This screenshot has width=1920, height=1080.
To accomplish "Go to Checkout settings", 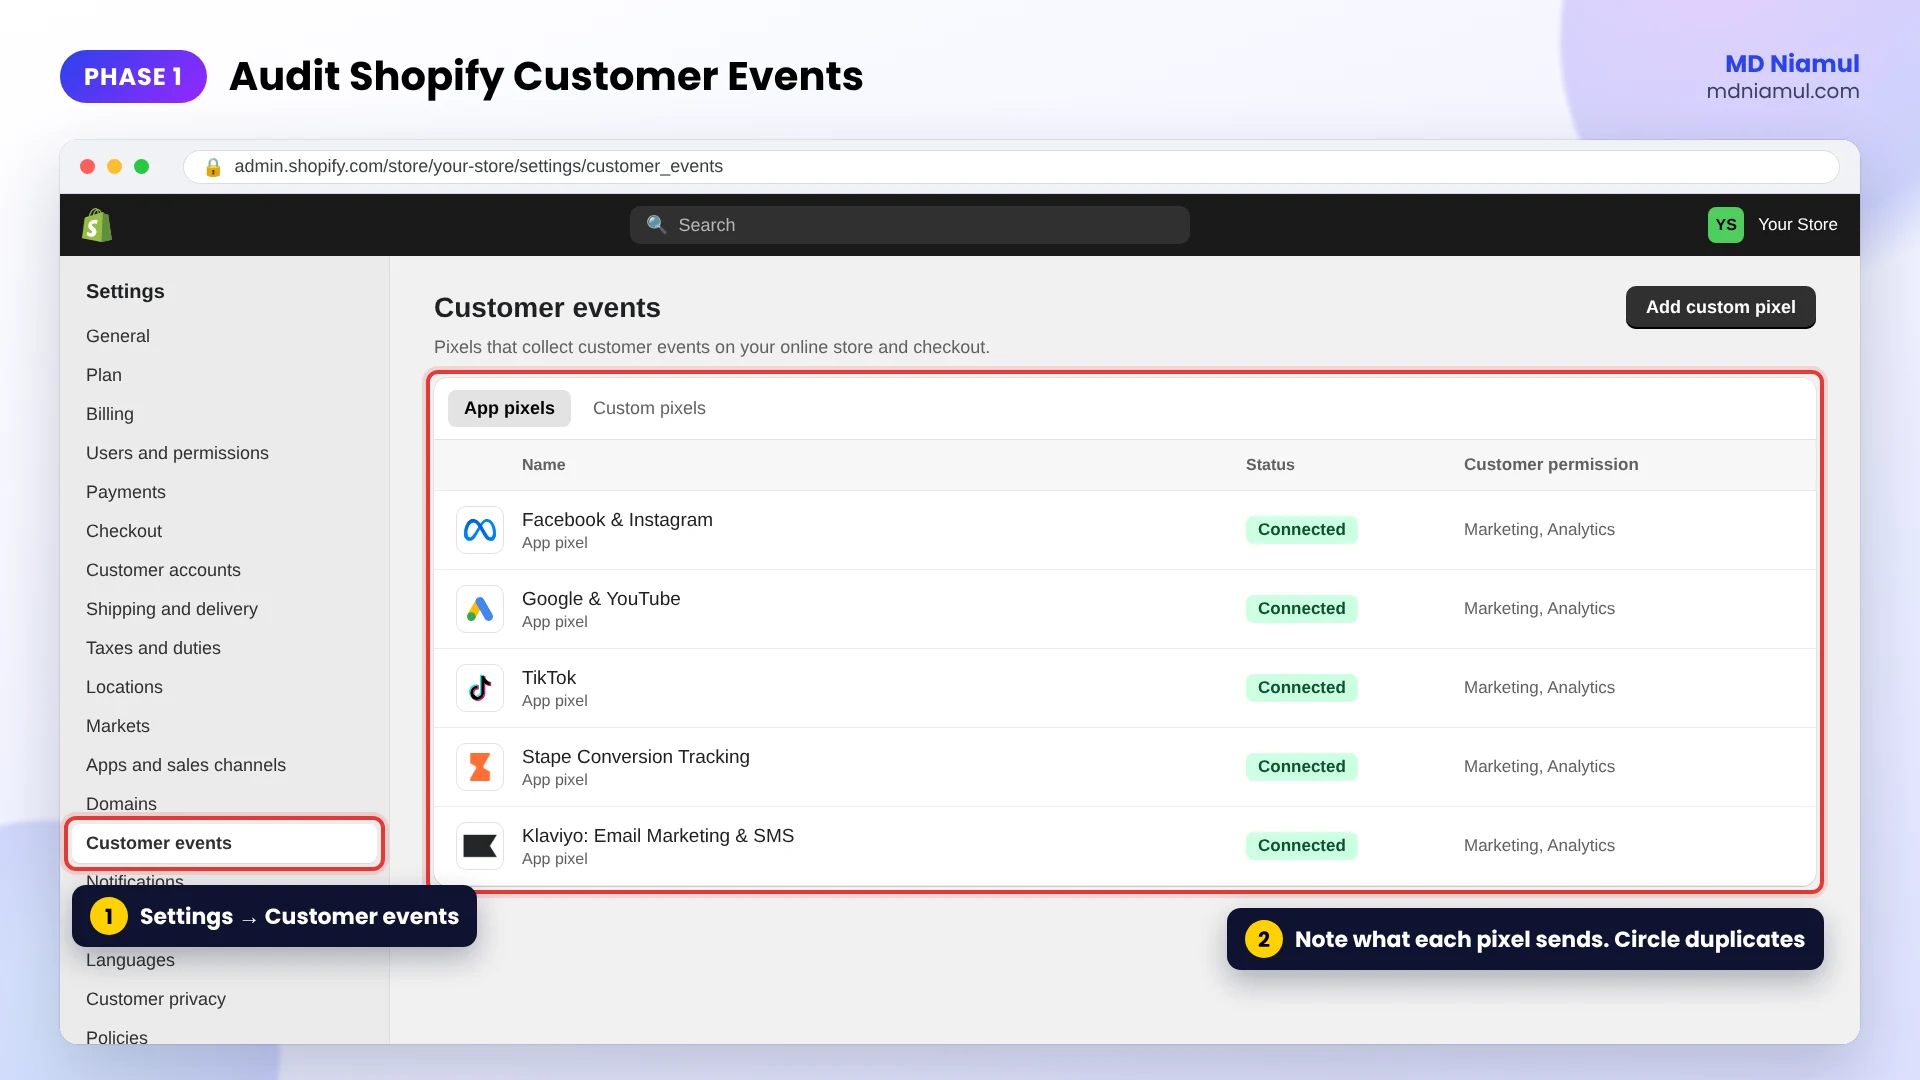I will pos(124,531).
